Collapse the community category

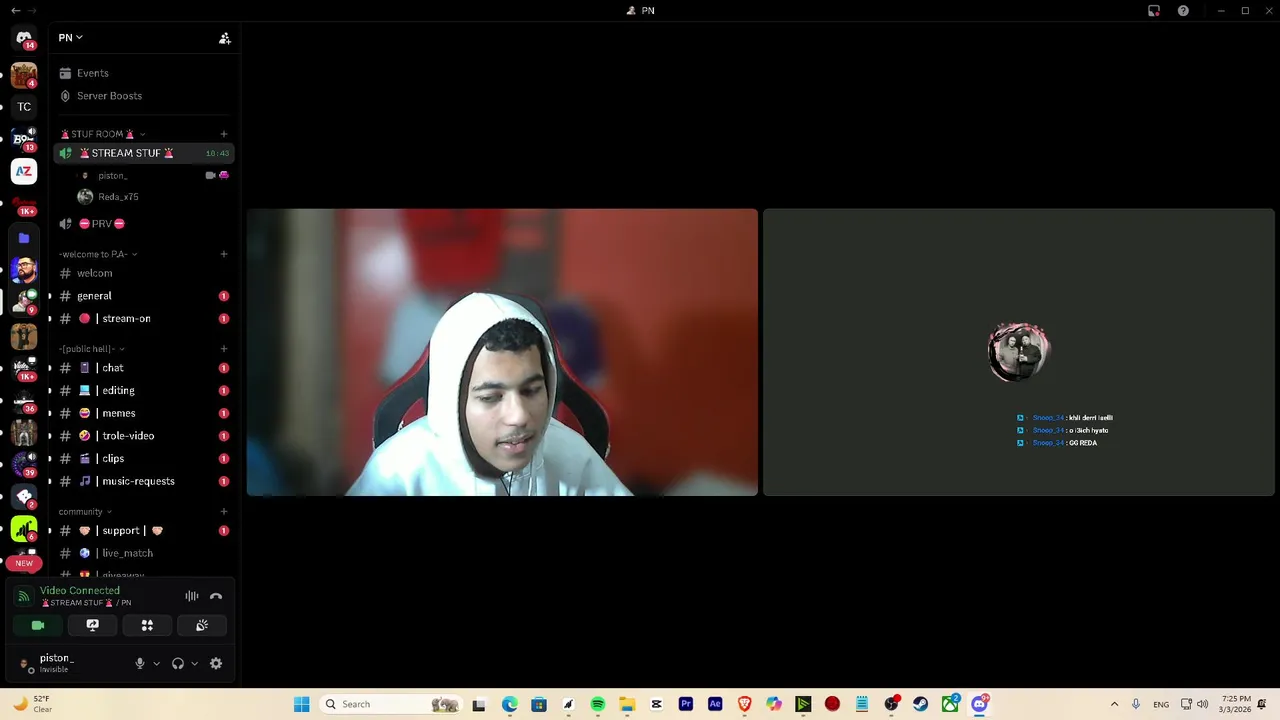[x=85, y=512]
